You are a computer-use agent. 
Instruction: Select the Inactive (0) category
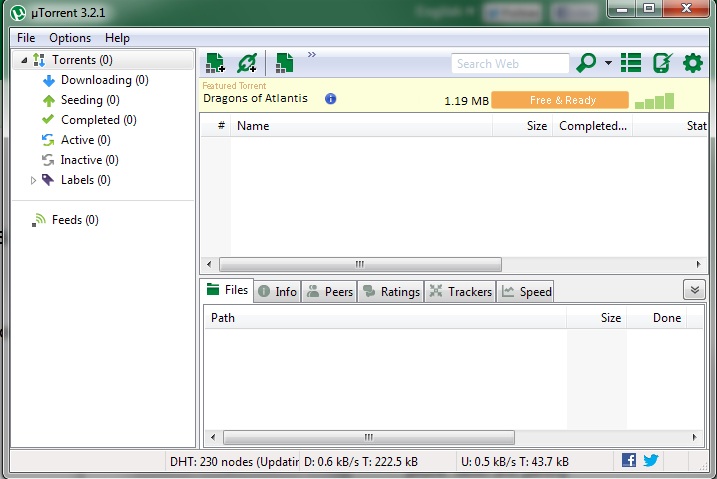pos(90,160)
